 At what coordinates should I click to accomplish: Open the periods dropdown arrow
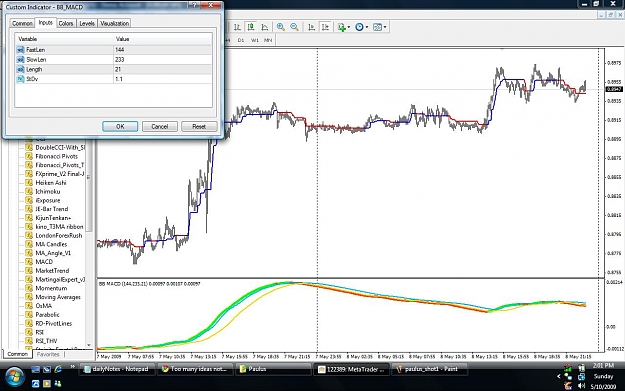tap(367, 27)
